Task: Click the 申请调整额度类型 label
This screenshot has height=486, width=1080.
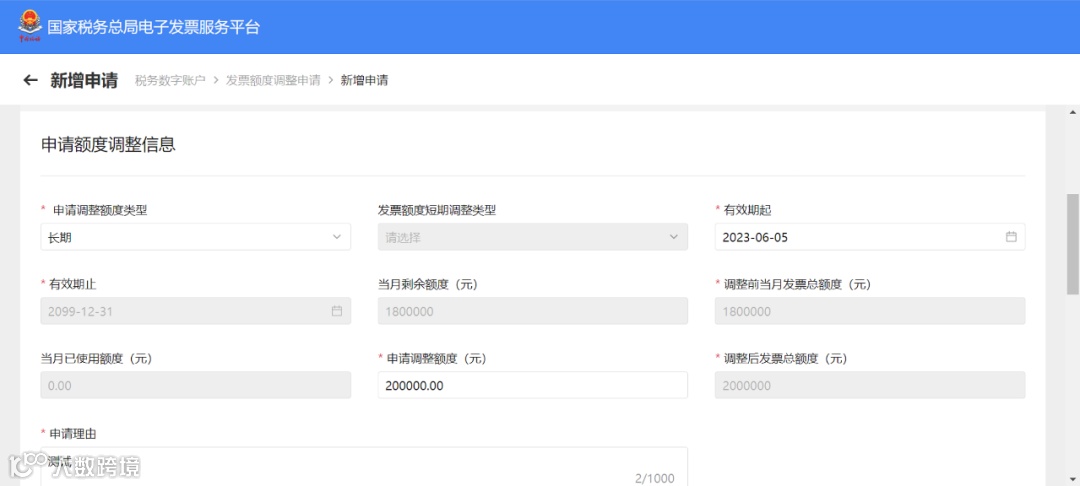Action: pos(100,211)
